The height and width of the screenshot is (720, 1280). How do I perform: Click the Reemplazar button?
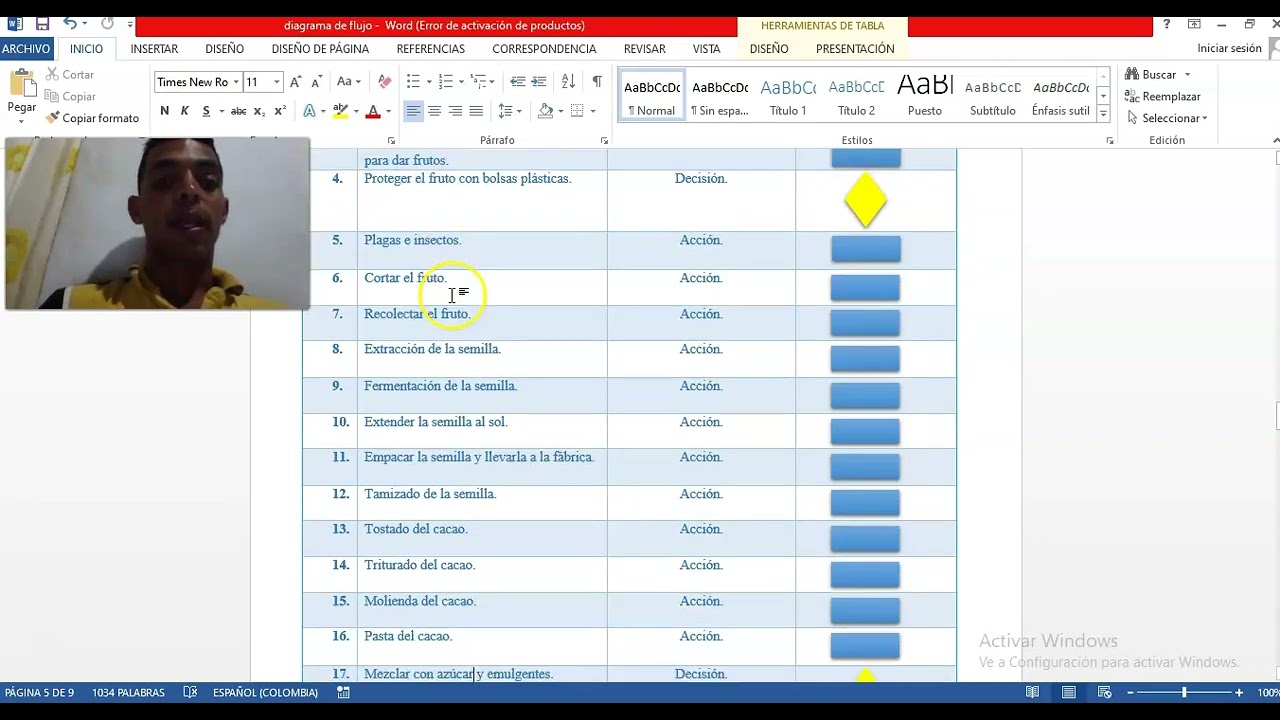pyautogui.click(x=1162, y=97)
